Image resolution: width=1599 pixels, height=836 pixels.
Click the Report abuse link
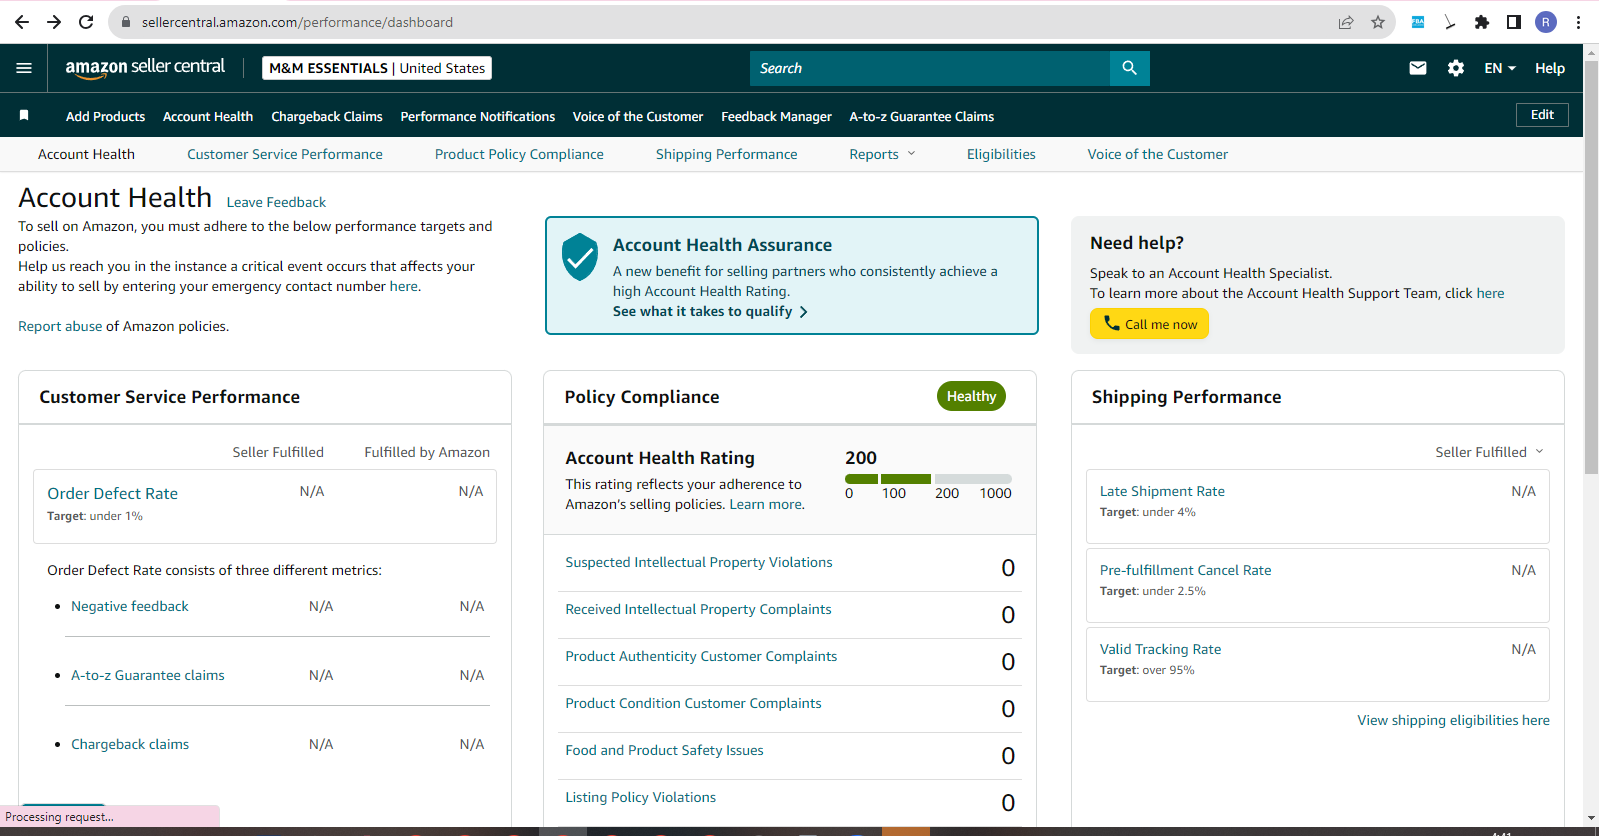click(x=60, y=326)
